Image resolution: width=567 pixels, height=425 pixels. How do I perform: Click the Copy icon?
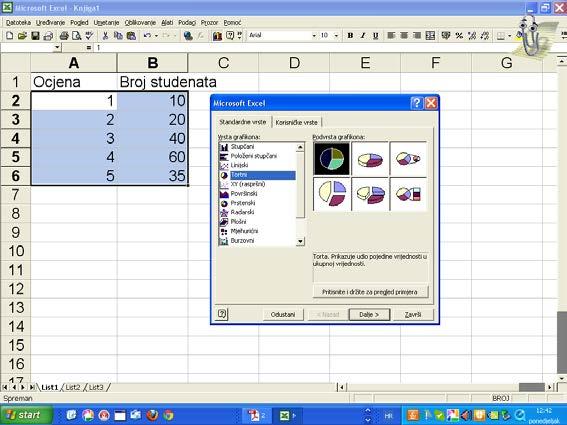coord(118,35)
